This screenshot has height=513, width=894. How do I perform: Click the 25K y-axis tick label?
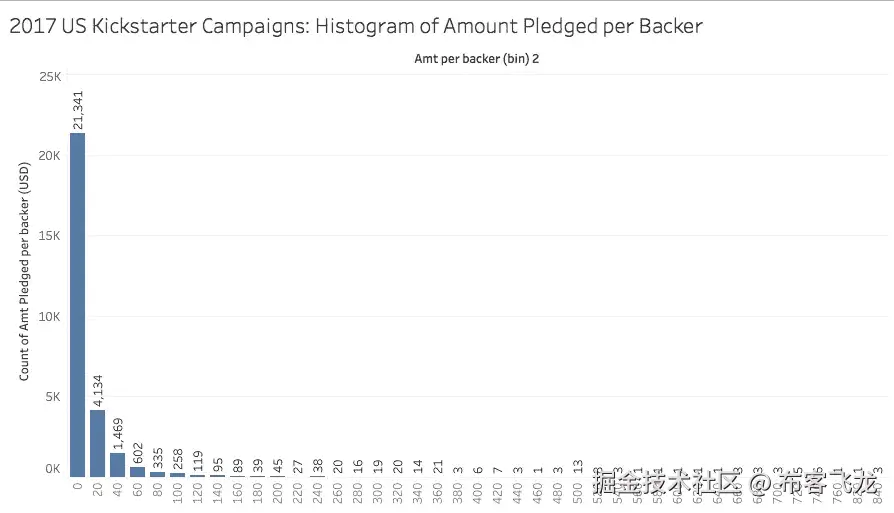(x=50, y=76)
